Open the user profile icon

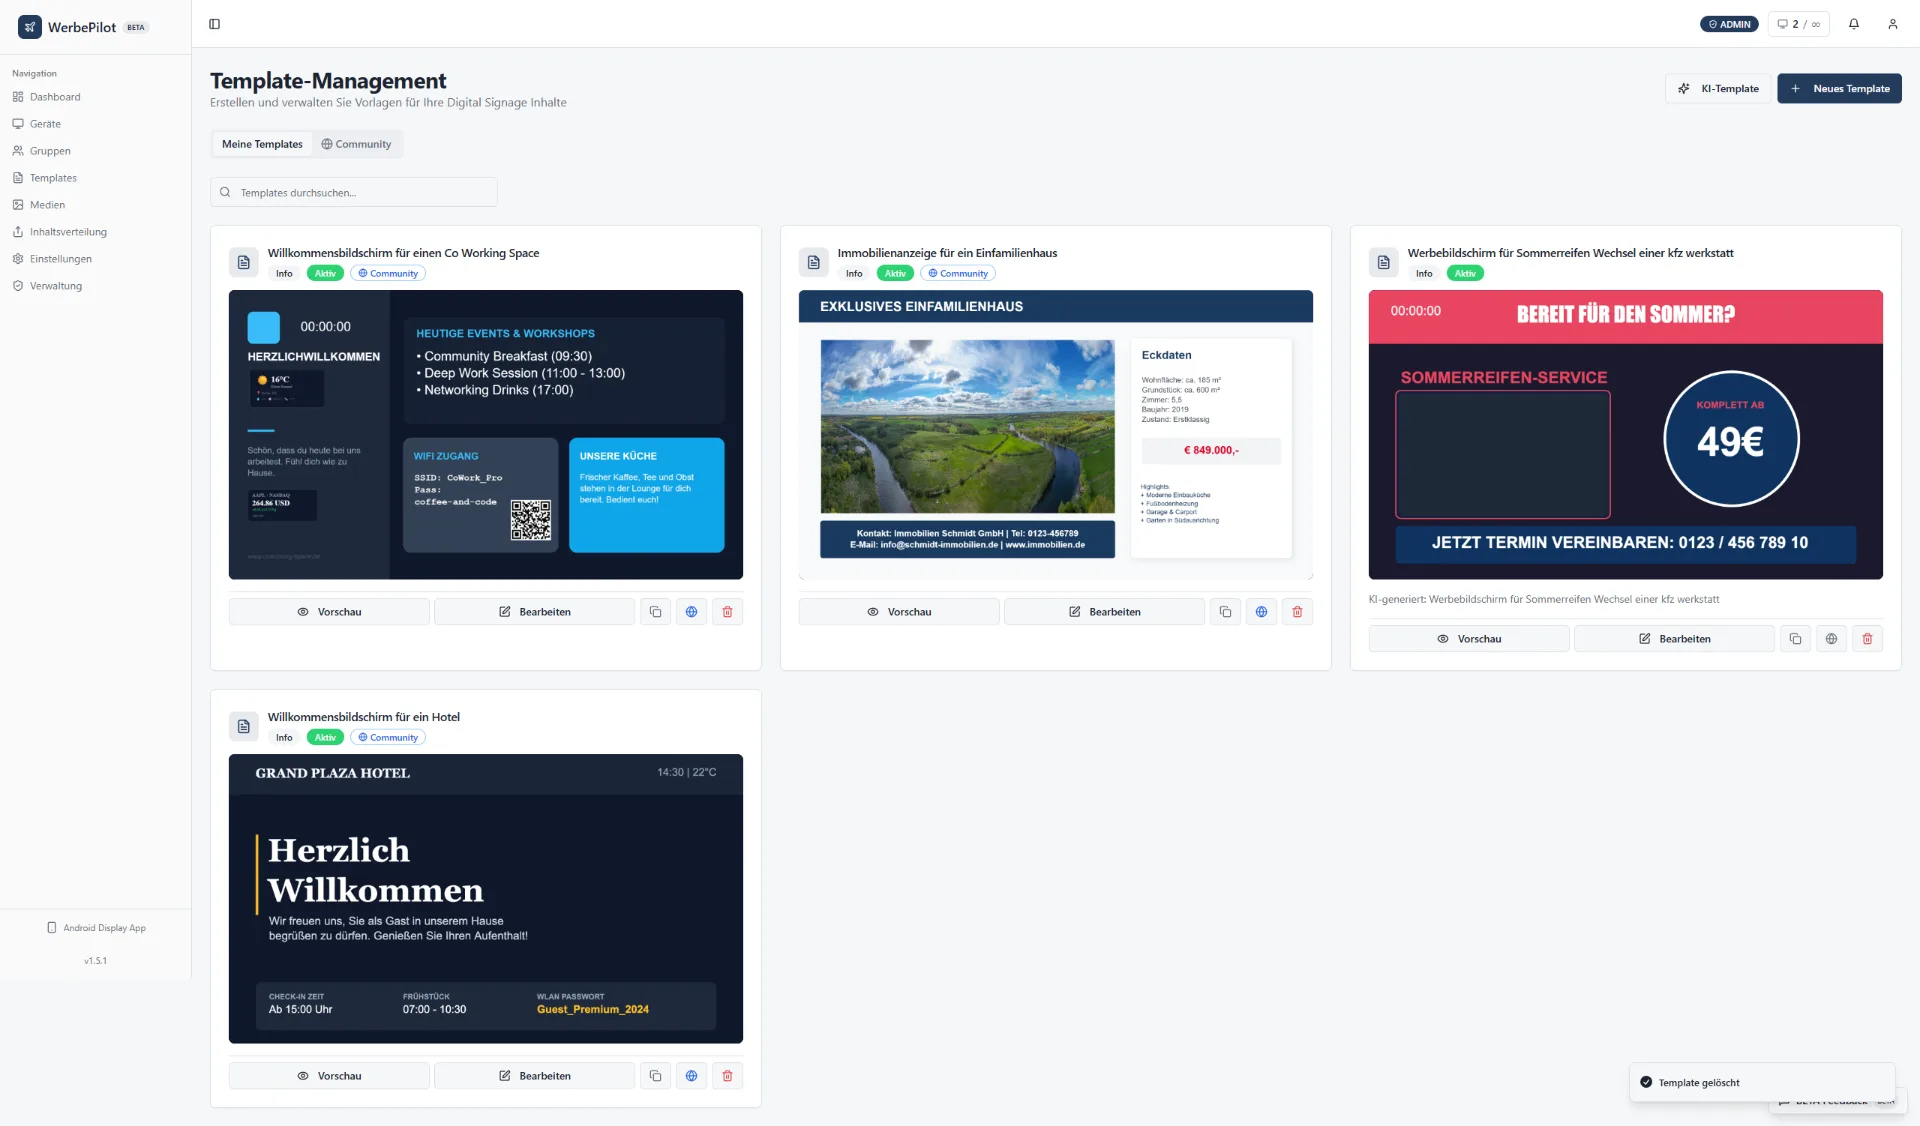(x=1893, y=24)
